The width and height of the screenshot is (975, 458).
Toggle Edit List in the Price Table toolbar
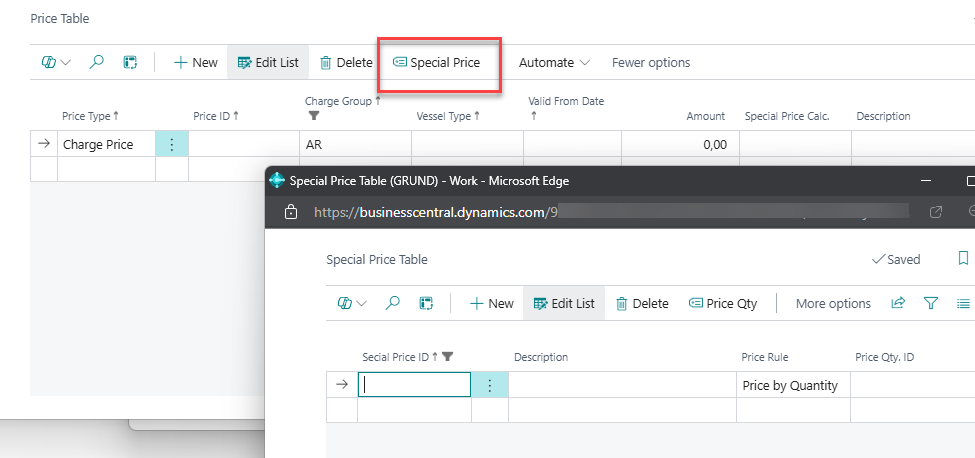tap(267, 62)
